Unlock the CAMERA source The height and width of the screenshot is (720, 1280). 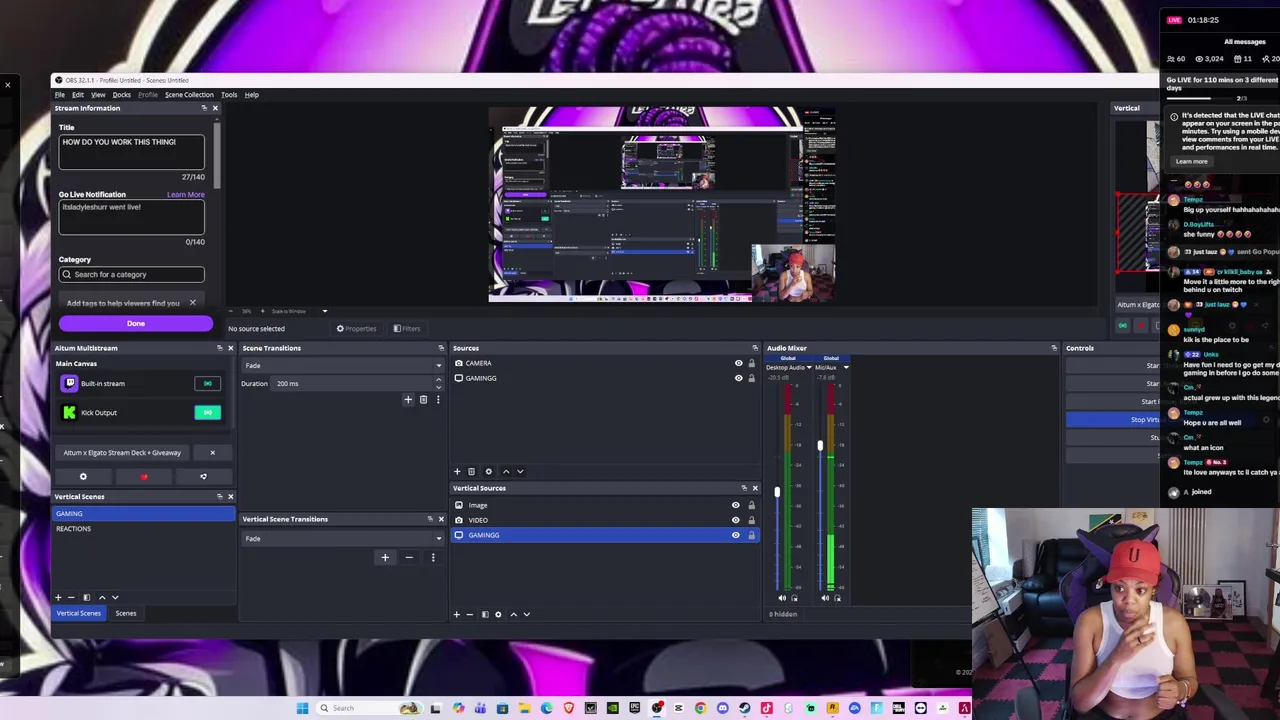(752, 363)
